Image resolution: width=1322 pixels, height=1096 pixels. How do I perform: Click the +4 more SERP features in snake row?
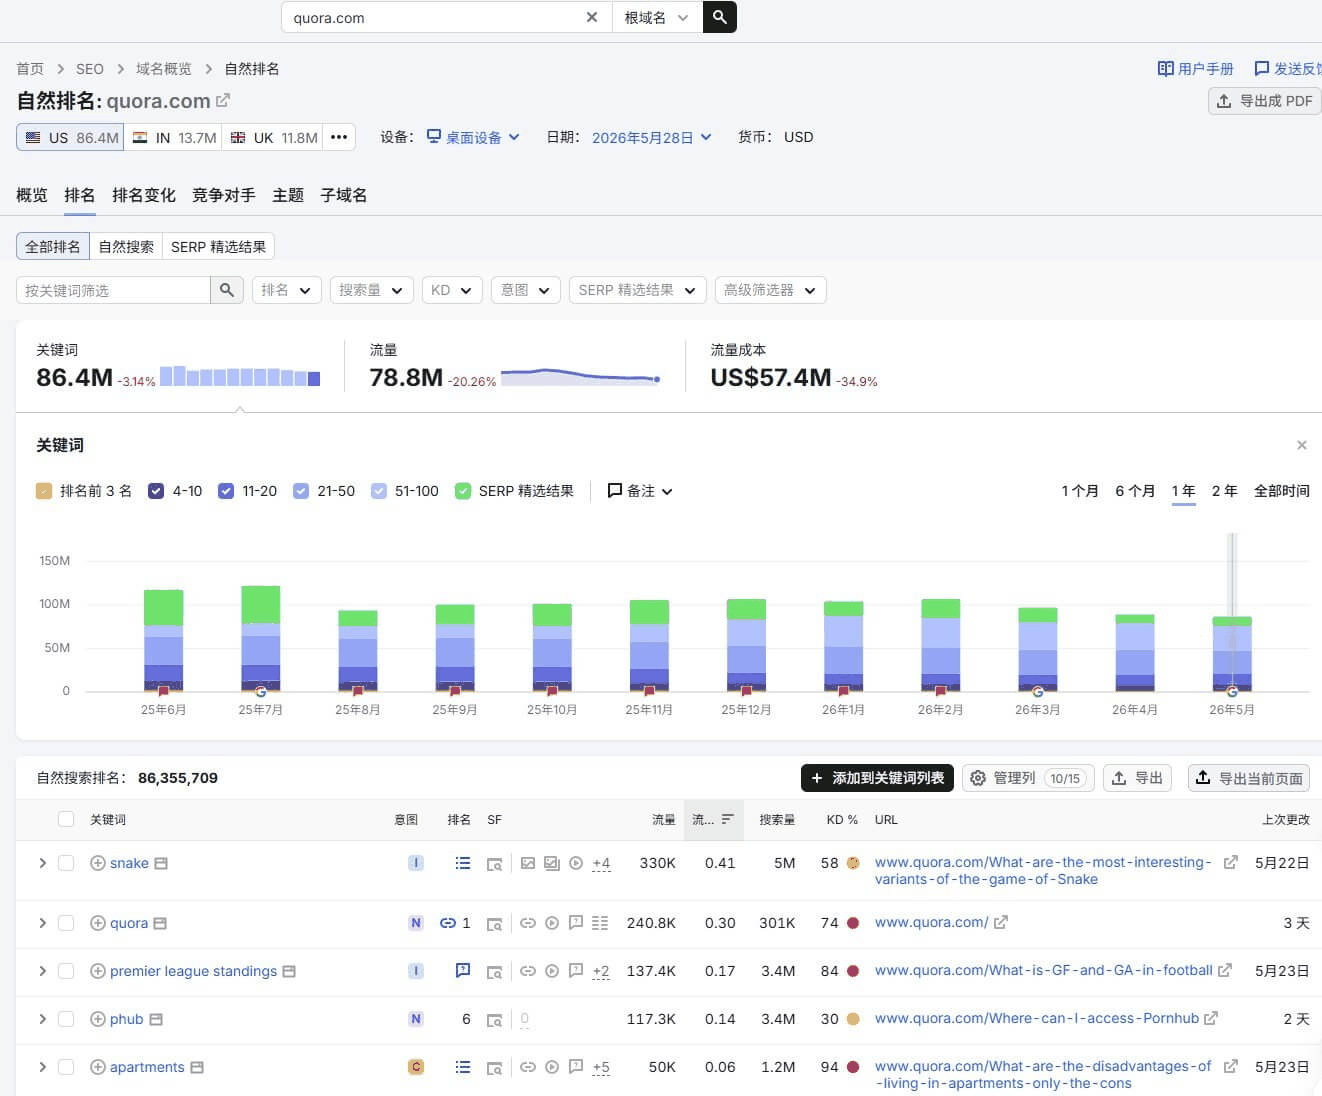[x=601, y=863]
